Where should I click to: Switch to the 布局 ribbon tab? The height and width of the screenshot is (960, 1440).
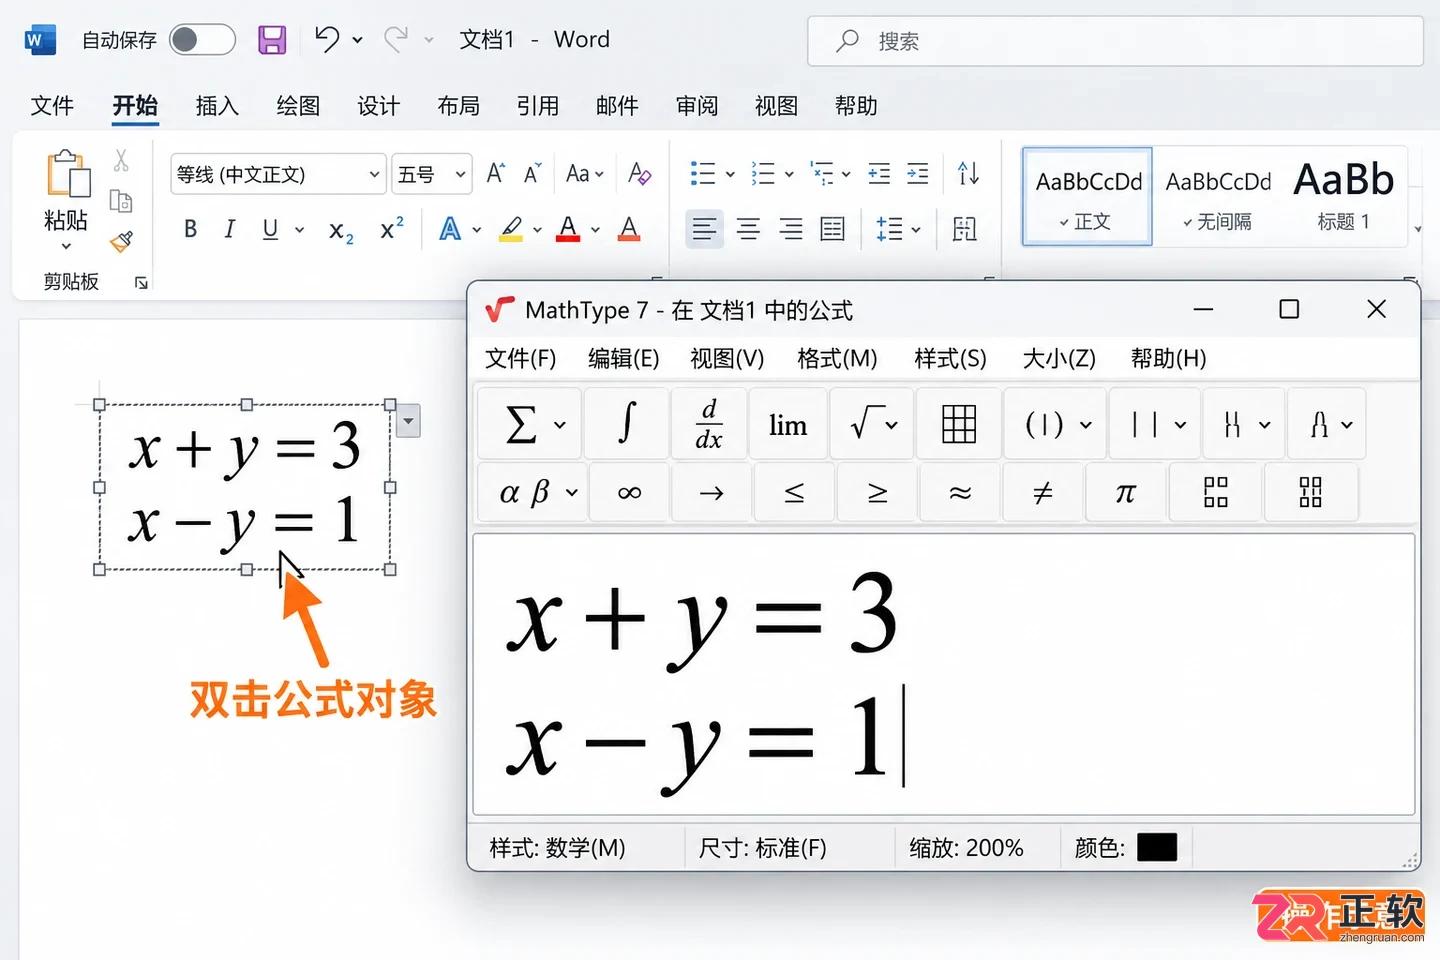pos(459,106)
